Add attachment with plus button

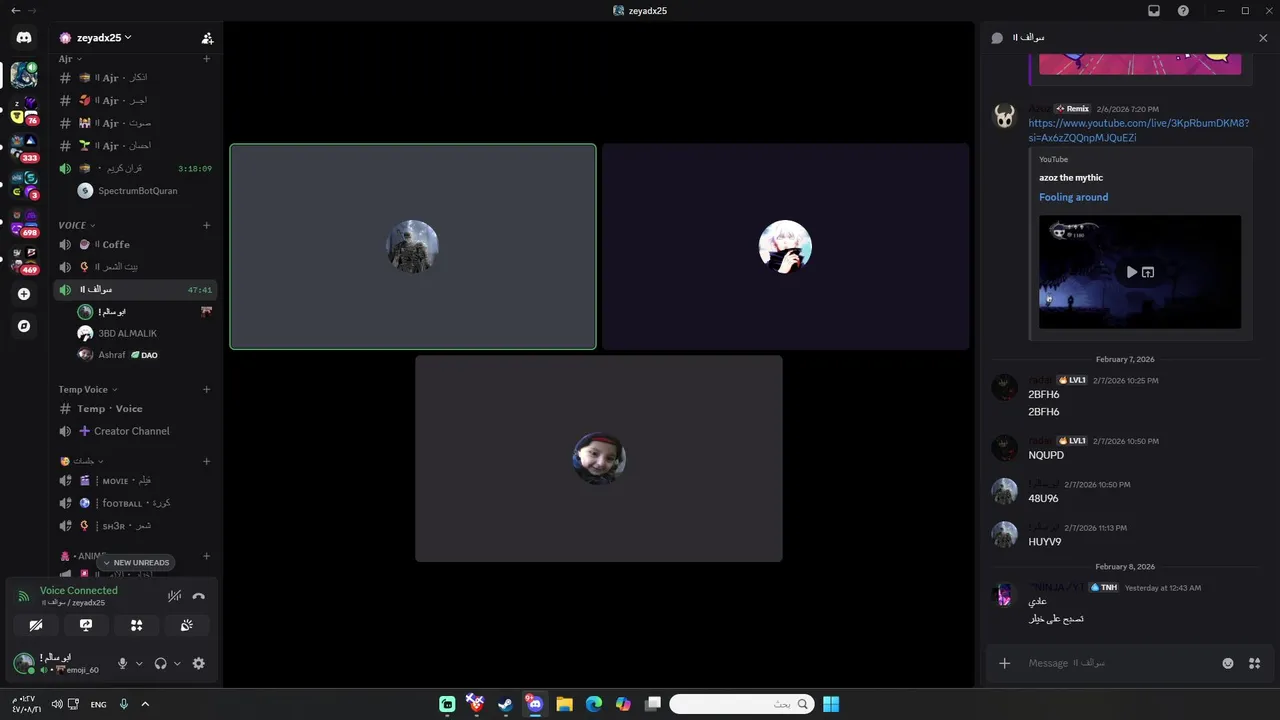pyautogui.click(x=1005, y=663)
